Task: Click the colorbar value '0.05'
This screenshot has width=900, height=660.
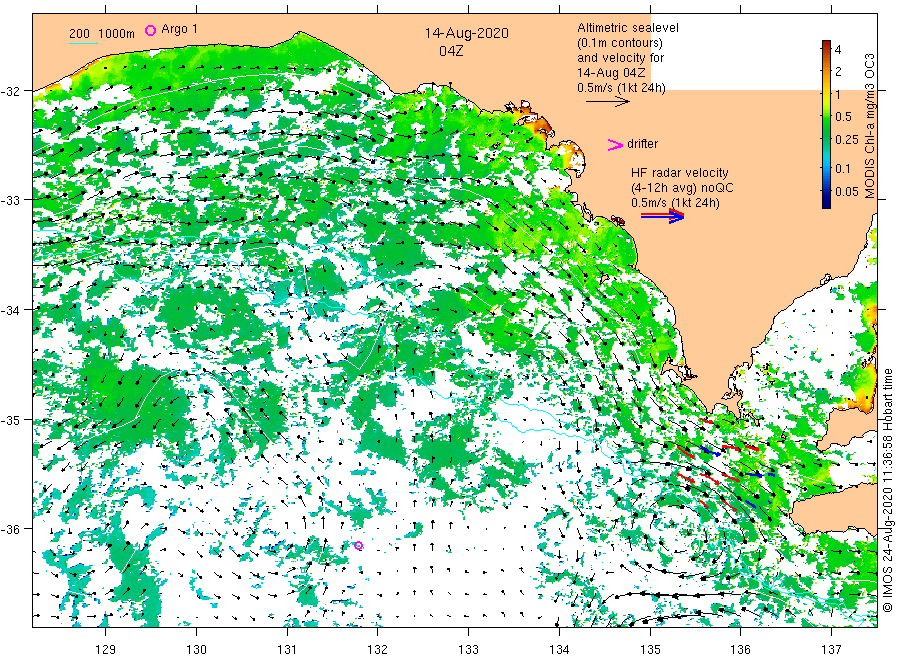Action: pos(847,192)
